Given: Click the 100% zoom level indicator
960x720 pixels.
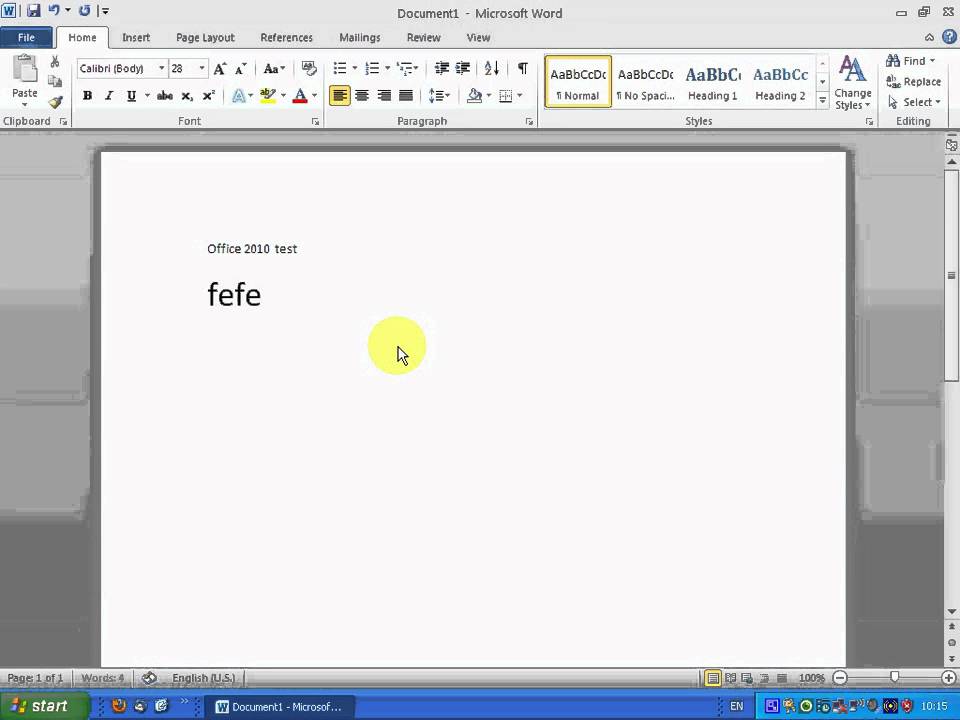Looking at the screenshot, I should [811, 678].
